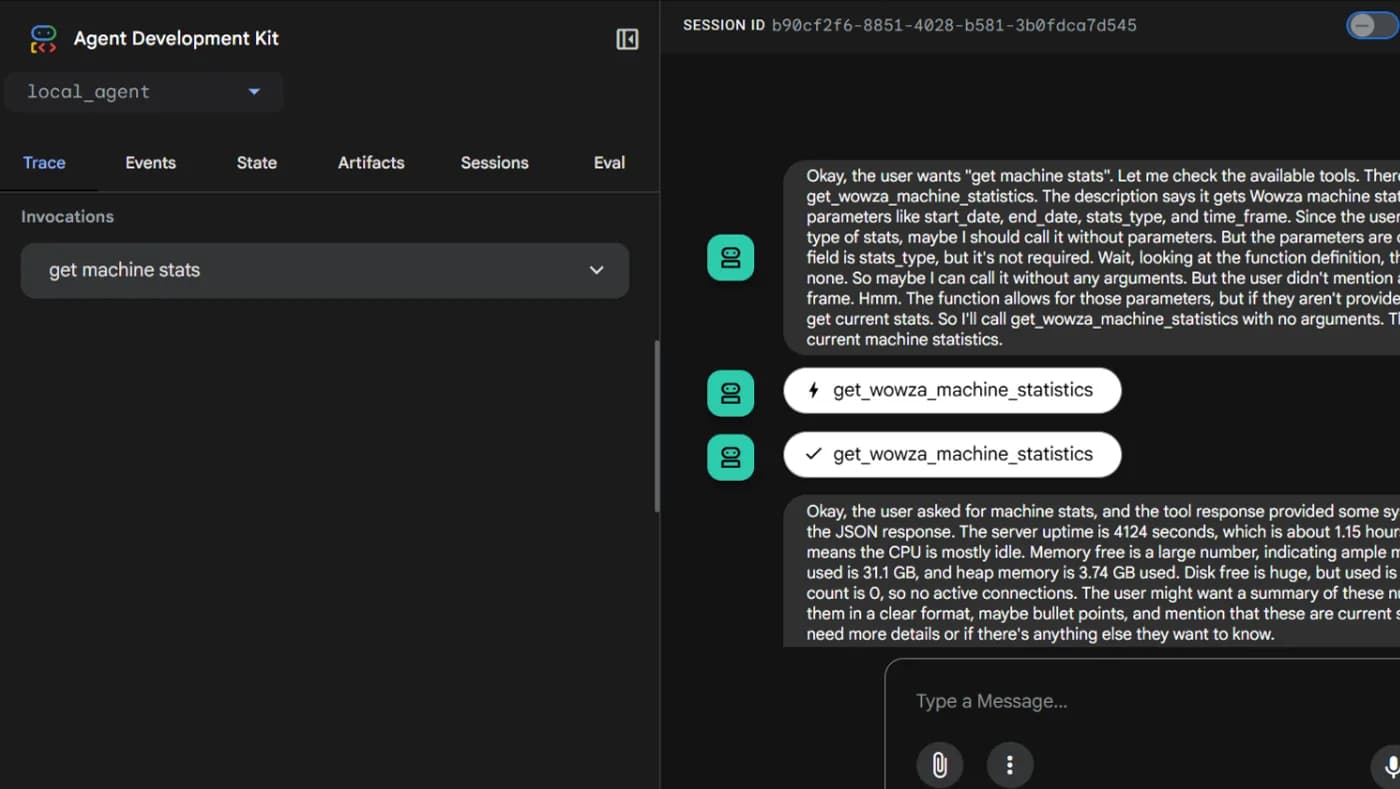Attach a file with the paperclip icon

click(940, 765)
